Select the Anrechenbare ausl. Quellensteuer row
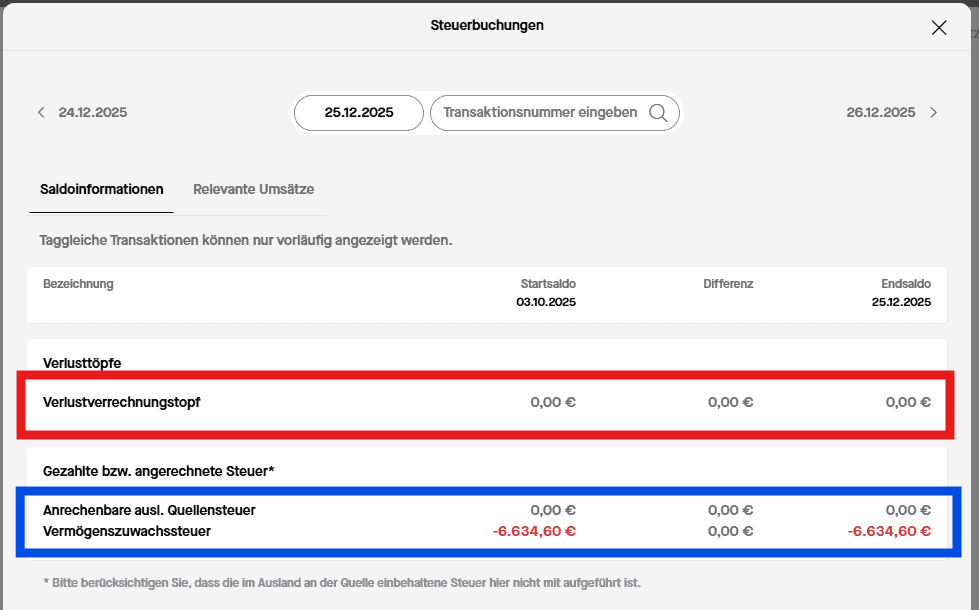Screen dimensions: 979x610 click(149, 511)
